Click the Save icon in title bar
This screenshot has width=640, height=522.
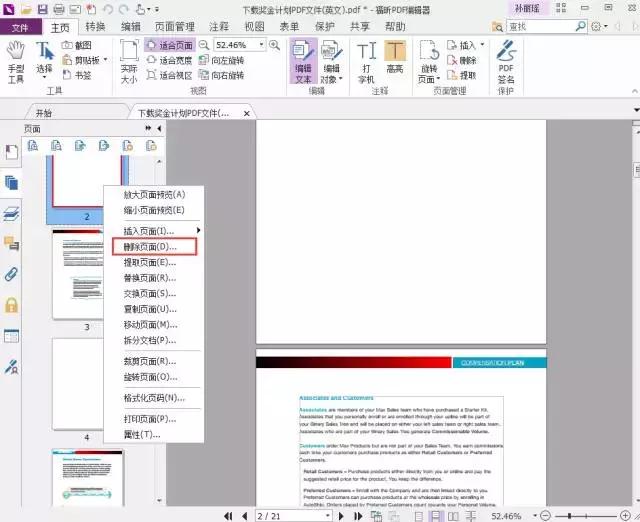pos(42,9)
